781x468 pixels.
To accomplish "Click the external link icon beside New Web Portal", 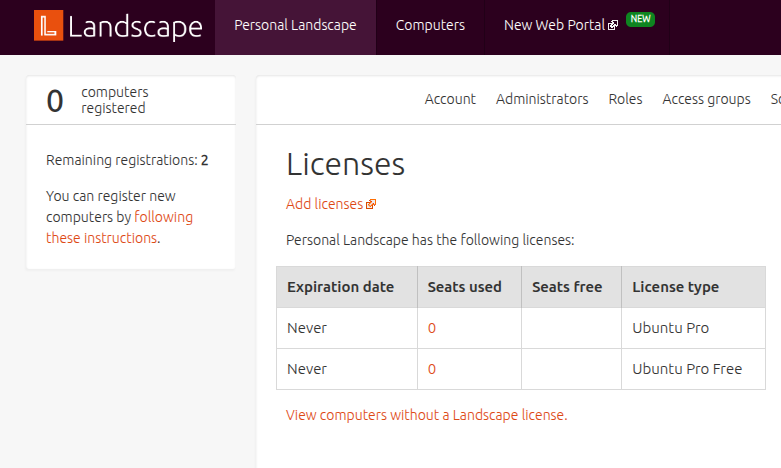I will (x=613, y=25).
